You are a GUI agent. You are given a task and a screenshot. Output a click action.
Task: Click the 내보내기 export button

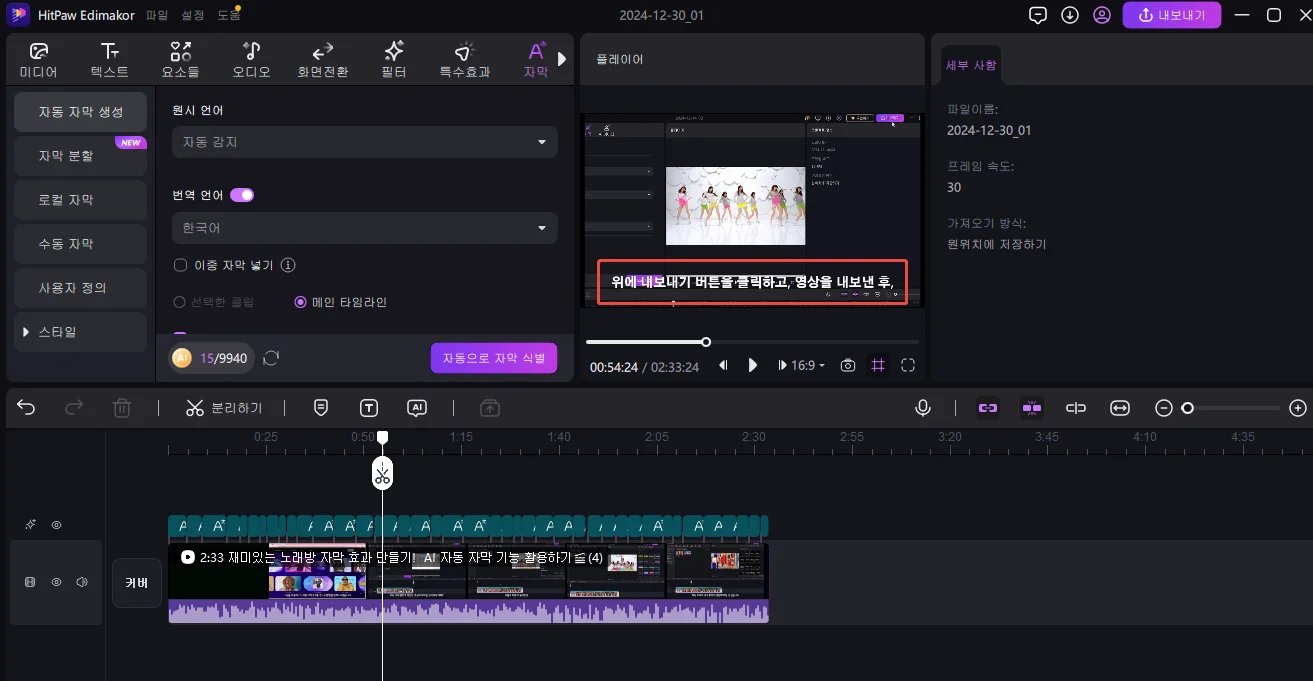(x=1171, y=15)
